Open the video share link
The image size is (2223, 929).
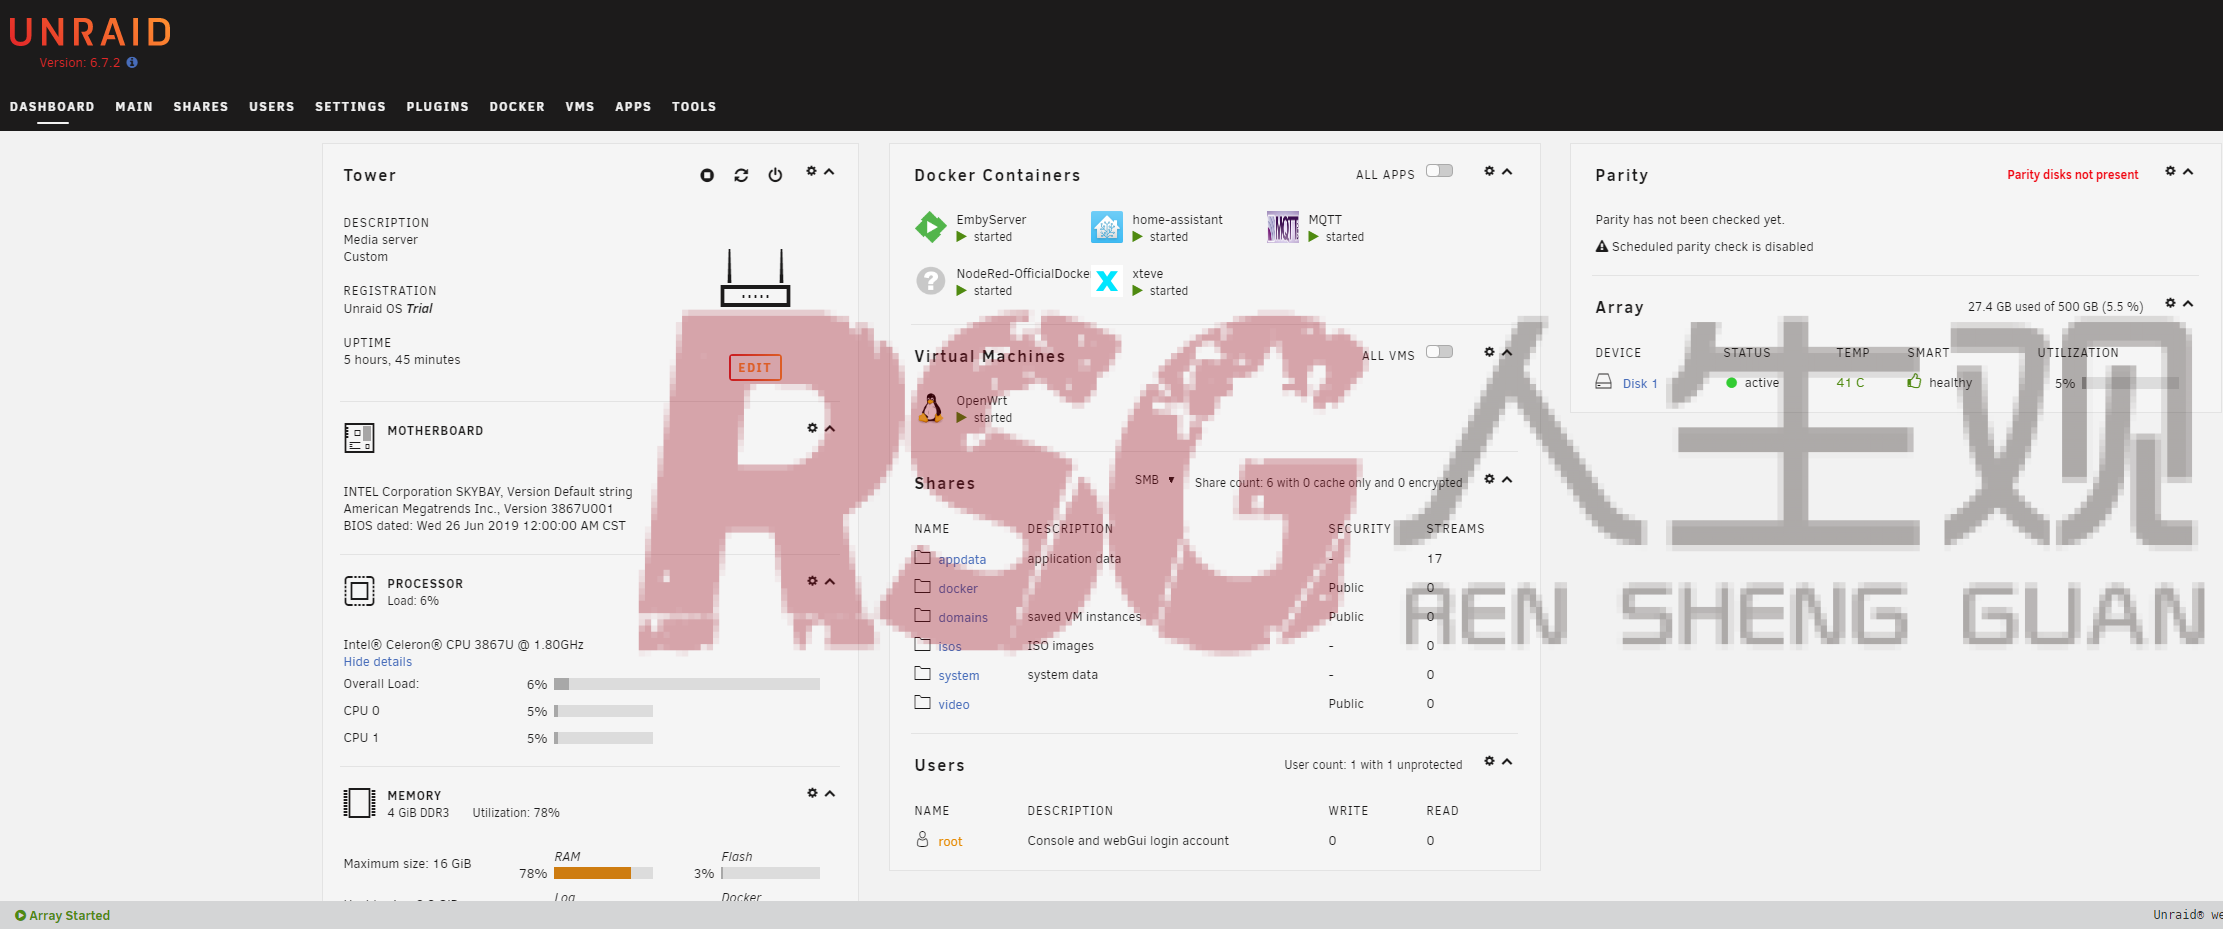point(954,705)
